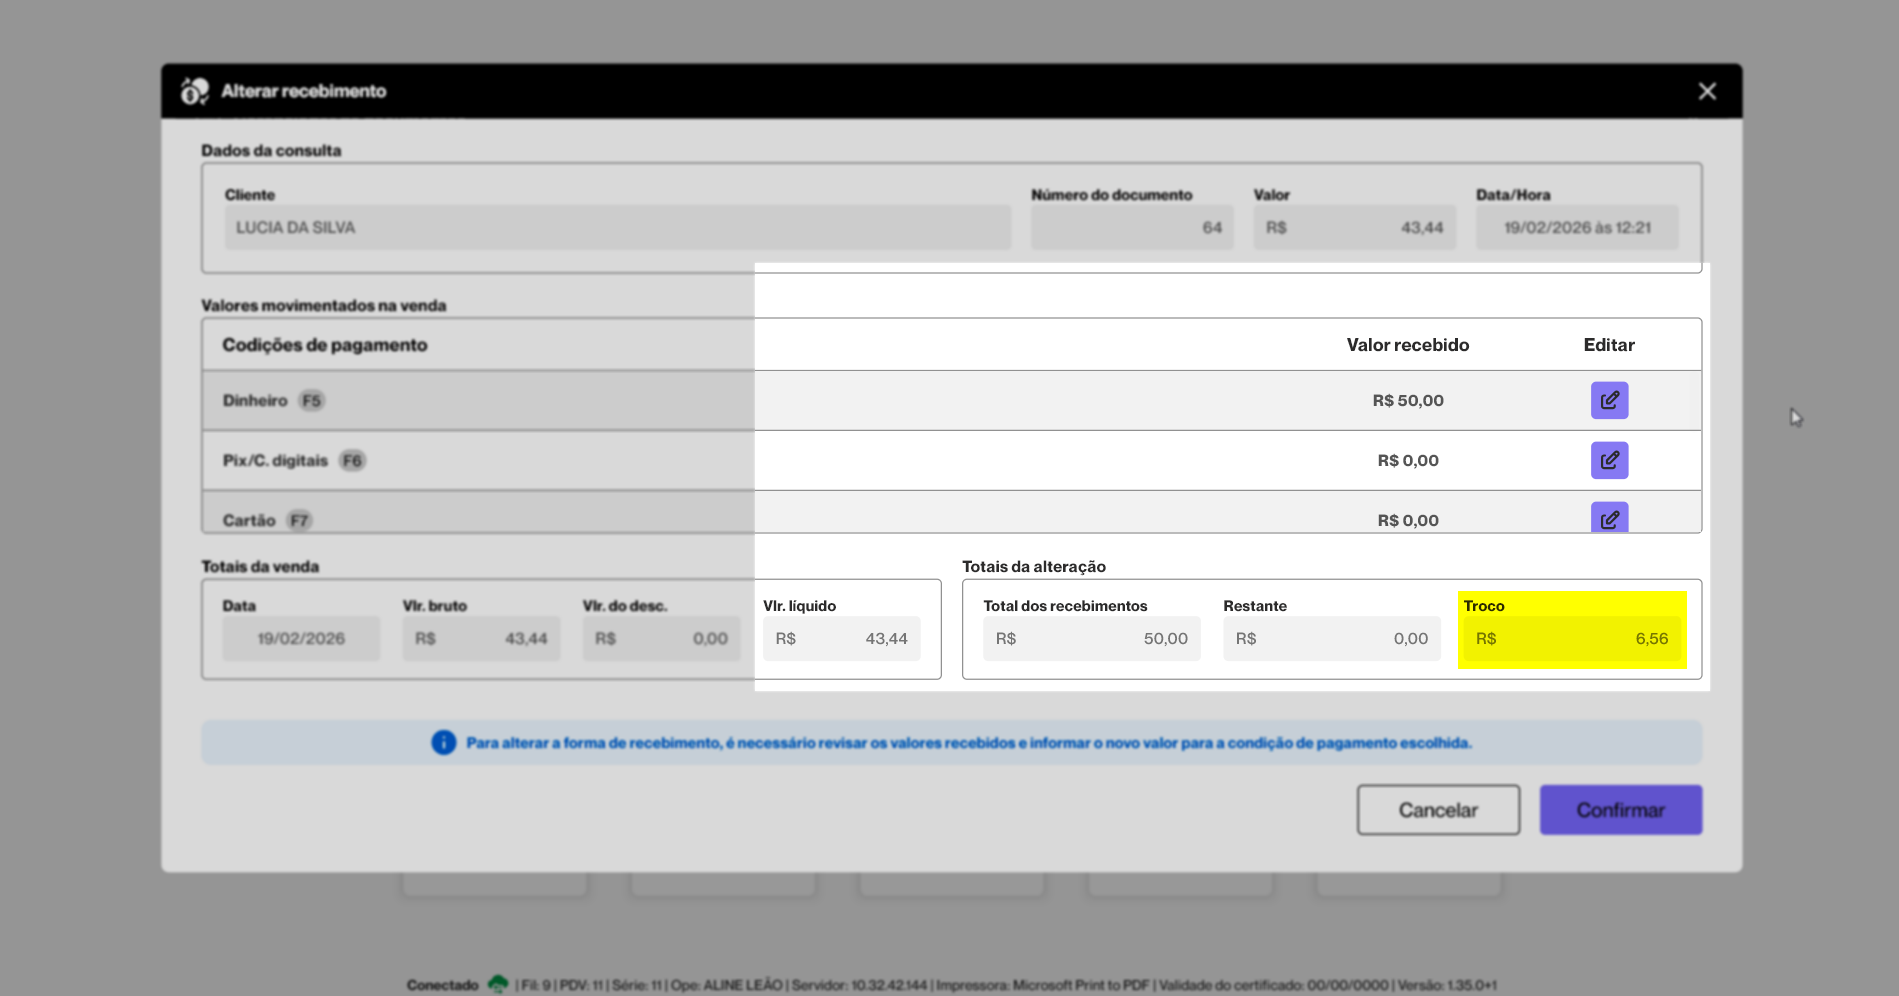
Task: Edit the Dinheiro payment value
Action: tap(1609, 400)
